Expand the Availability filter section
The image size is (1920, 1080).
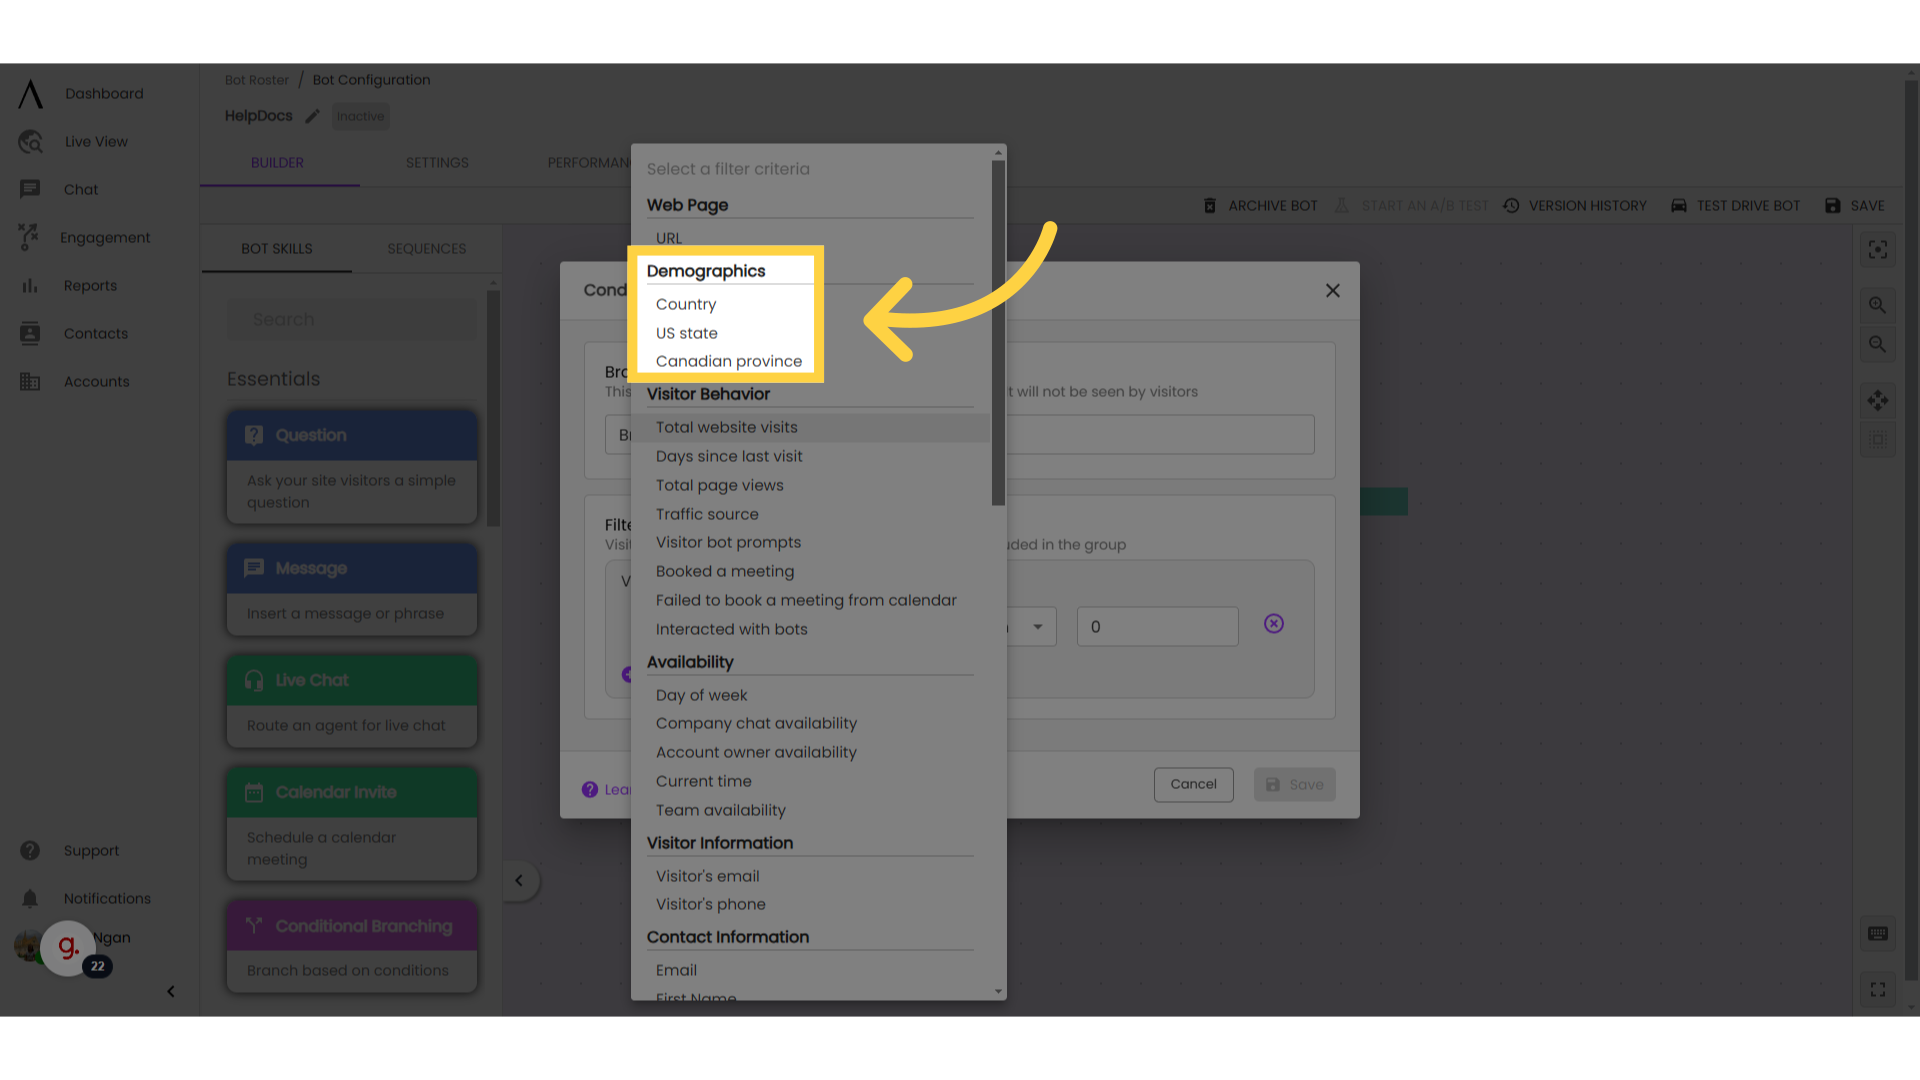[688, 661]
